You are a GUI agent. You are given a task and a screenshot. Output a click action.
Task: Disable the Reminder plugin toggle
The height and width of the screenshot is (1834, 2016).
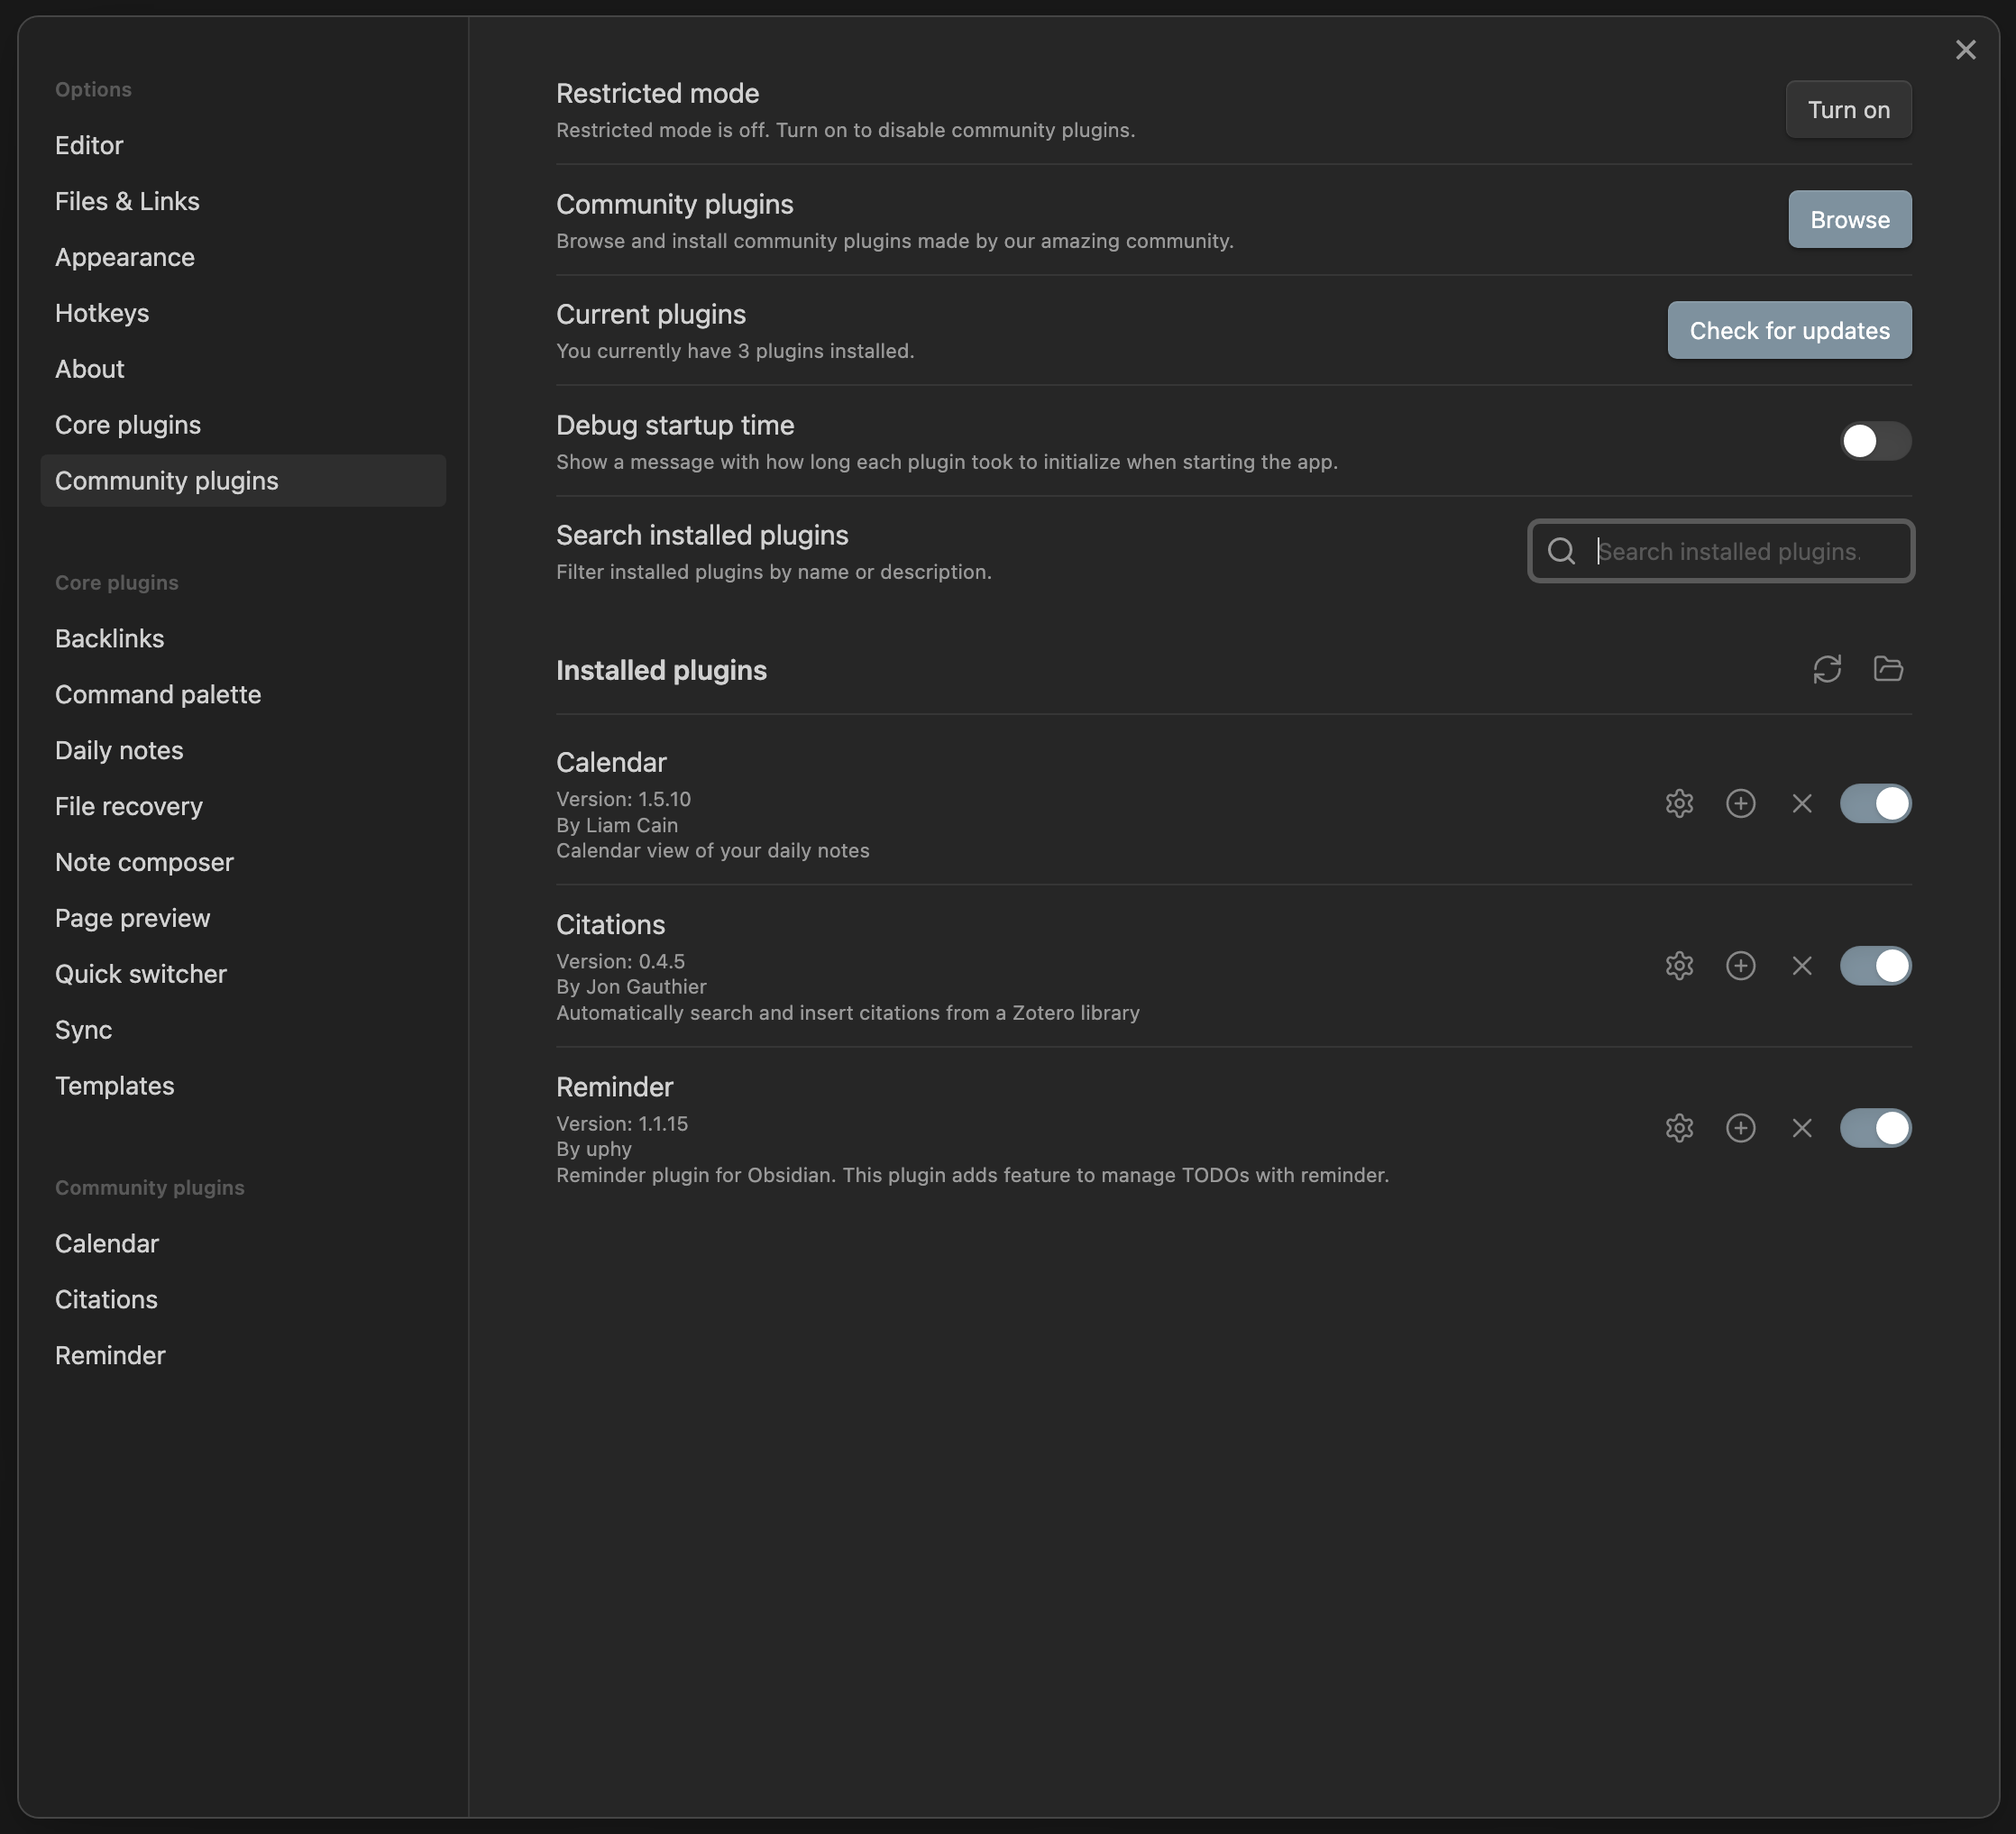pyautogui.click(x=1875, y=1128)
